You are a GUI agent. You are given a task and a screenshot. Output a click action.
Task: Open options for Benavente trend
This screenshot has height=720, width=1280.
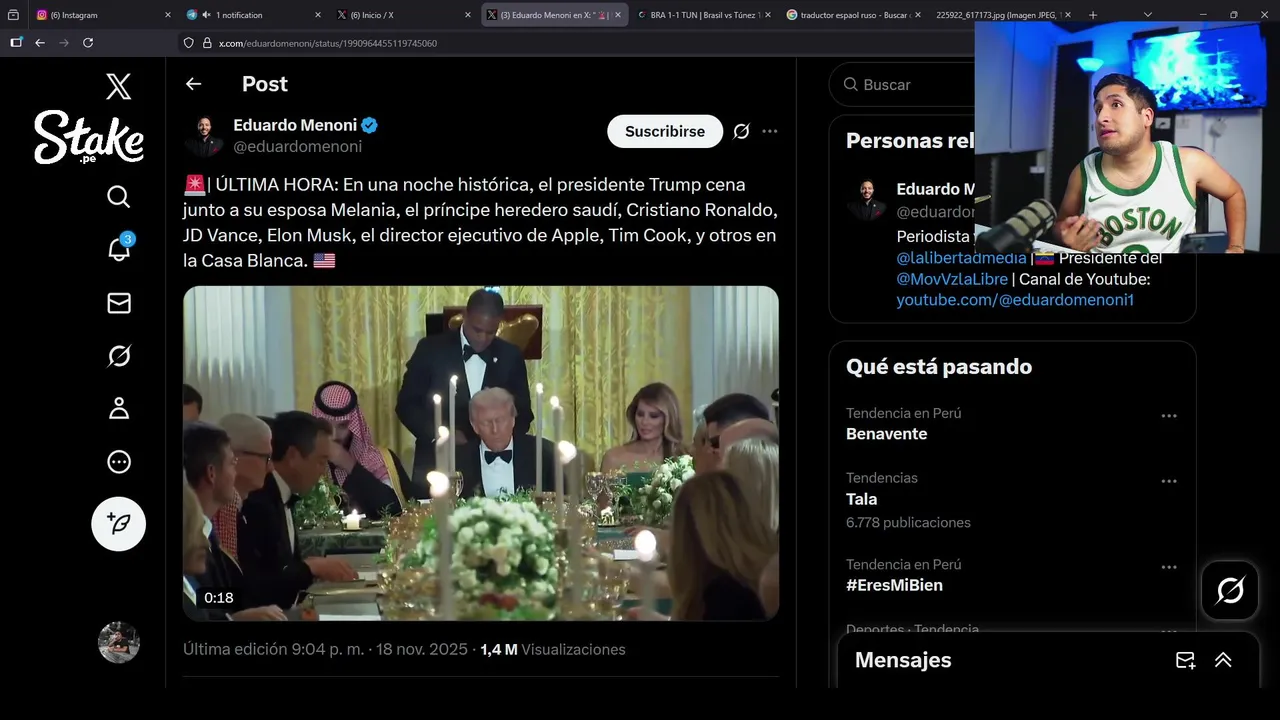click(1169, 416)
